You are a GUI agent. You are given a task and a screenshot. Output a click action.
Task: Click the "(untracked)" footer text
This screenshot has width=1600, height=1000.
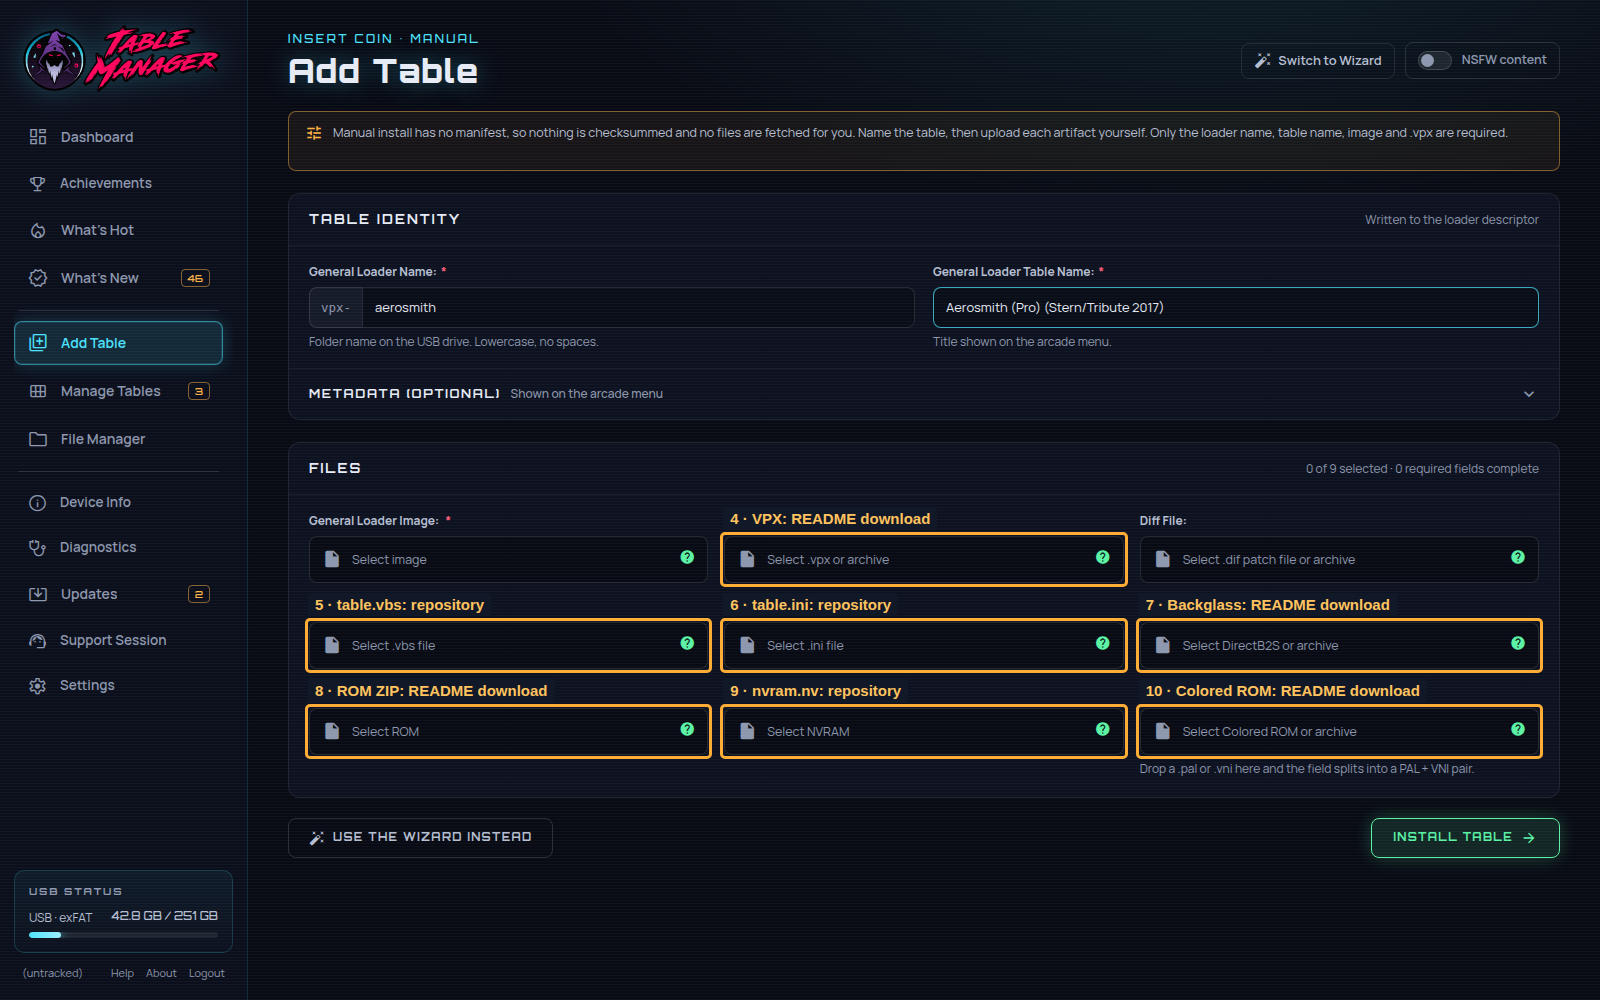52,973
